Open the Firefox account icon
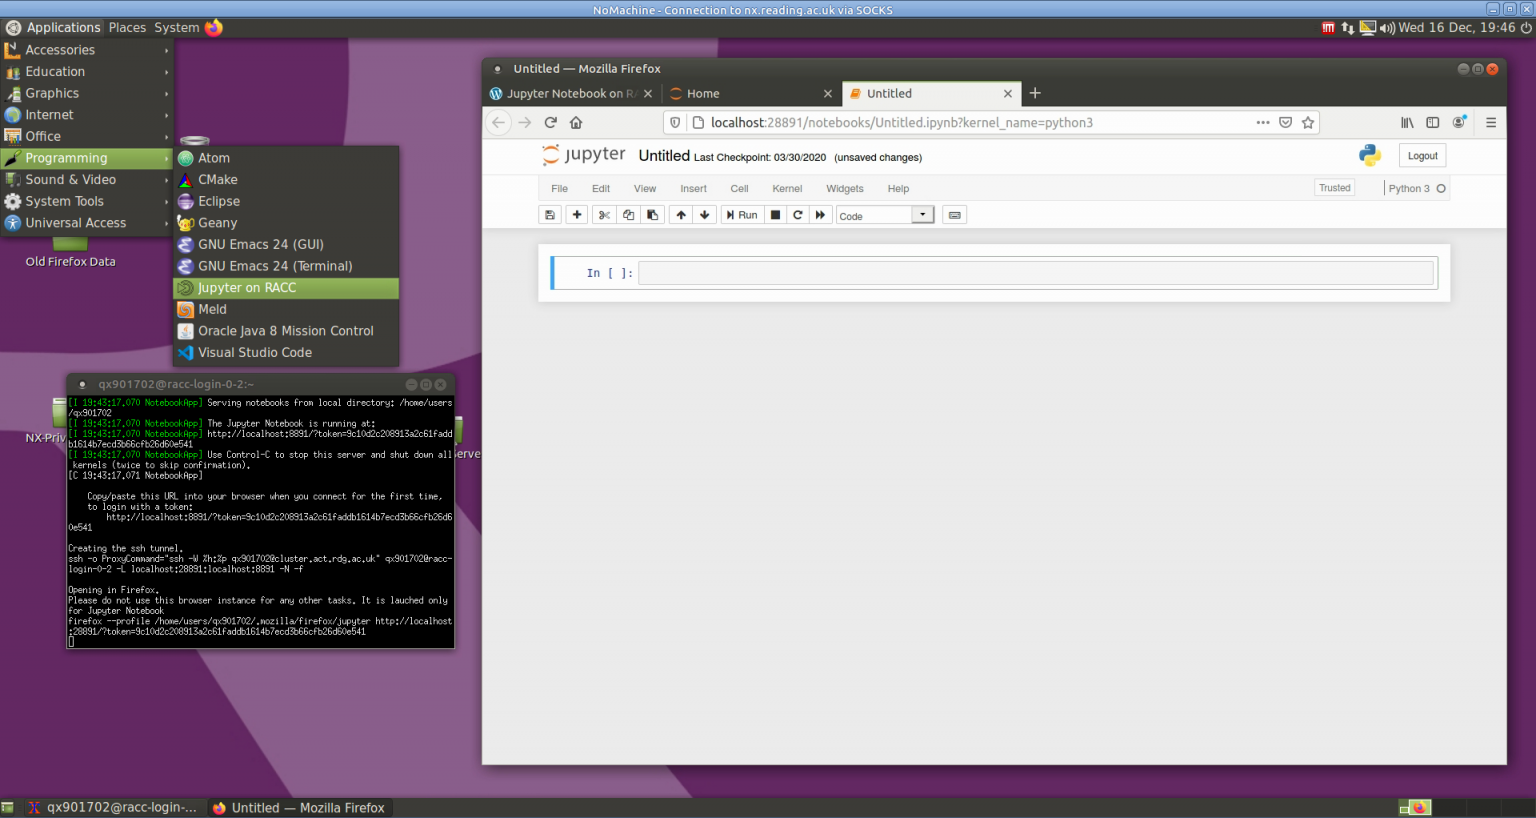Screen dimensions: 1536x818 click(1459, 122)
